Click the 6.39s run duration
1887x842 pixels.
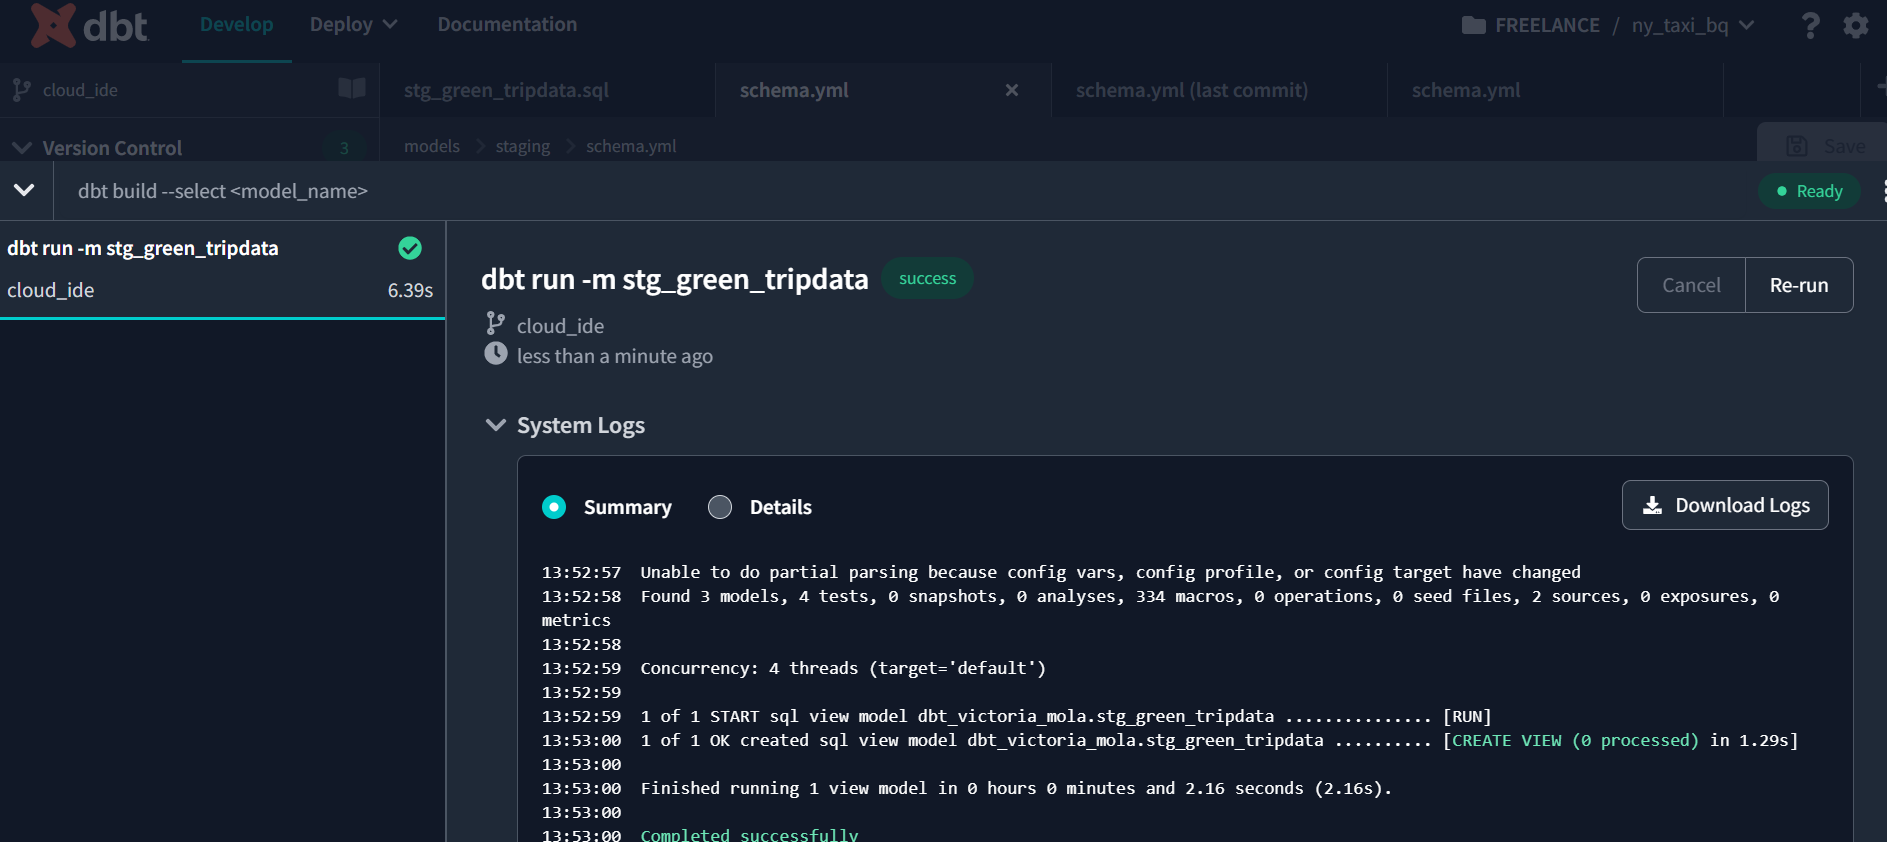click(x=410, y=290)
